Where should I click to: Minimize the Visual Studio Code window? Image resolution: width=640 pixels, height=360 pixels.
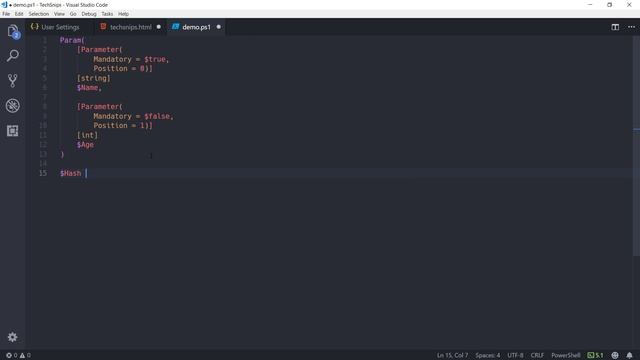click(x=590, y=5)
